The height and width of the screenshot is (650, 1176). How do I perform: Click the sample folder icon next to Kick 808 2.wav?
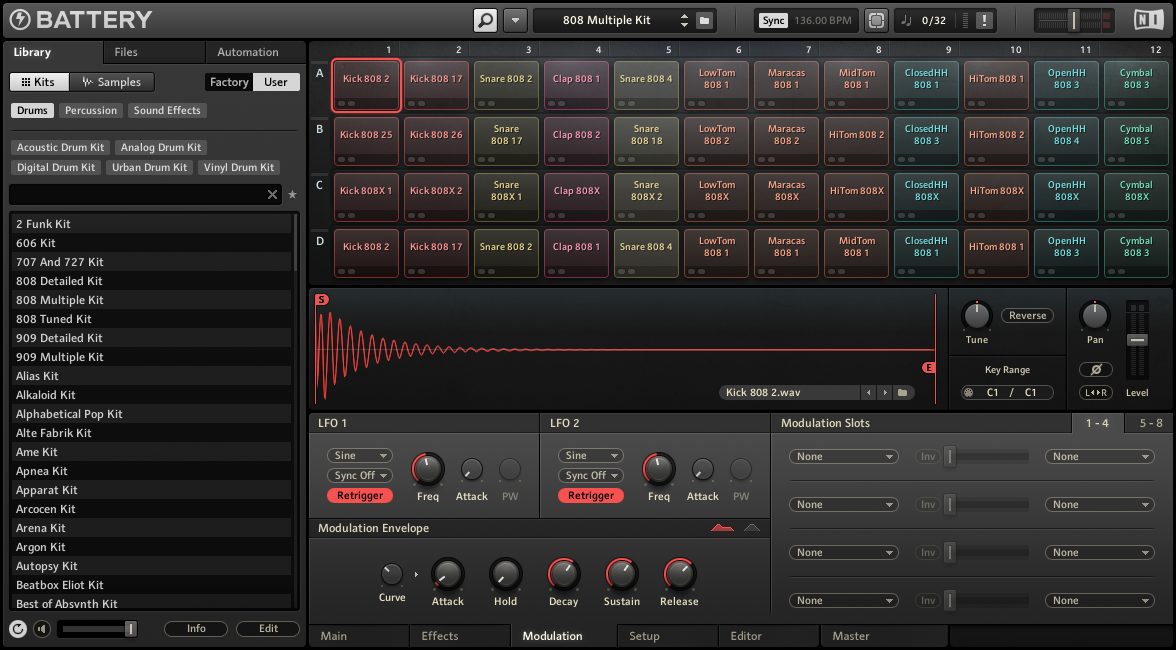tap(903, 393)
